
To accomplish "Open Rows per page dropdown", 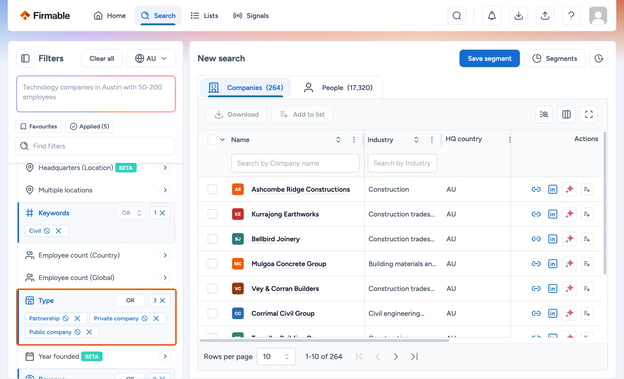I will pos(276,357).
